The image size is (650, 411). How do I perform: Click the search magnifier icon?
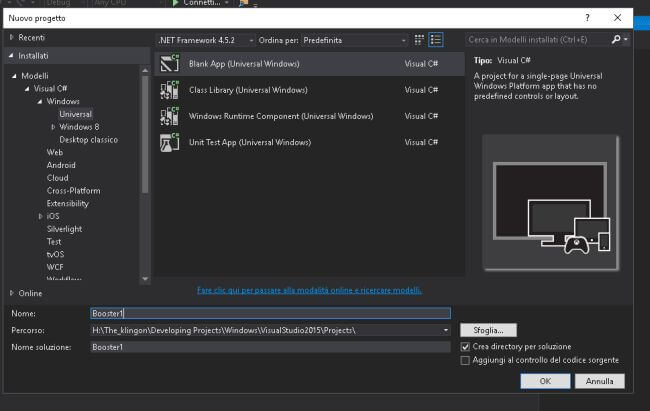[x=616, y=39]
